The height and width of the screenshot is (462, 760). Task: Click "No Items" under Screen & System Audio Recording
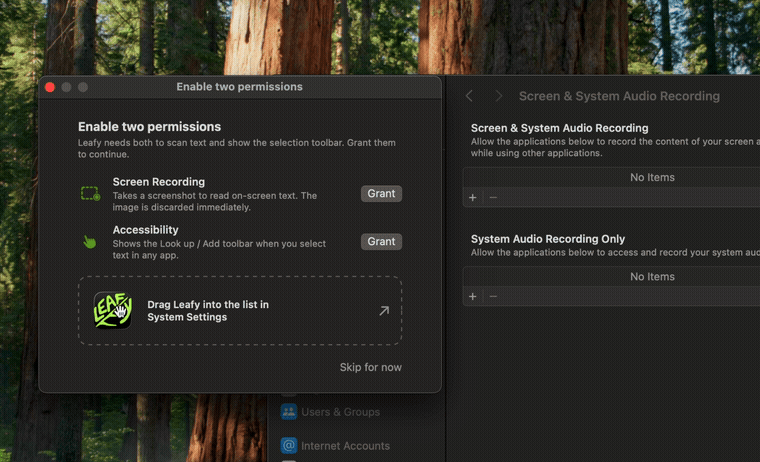(x=652, y=177)
